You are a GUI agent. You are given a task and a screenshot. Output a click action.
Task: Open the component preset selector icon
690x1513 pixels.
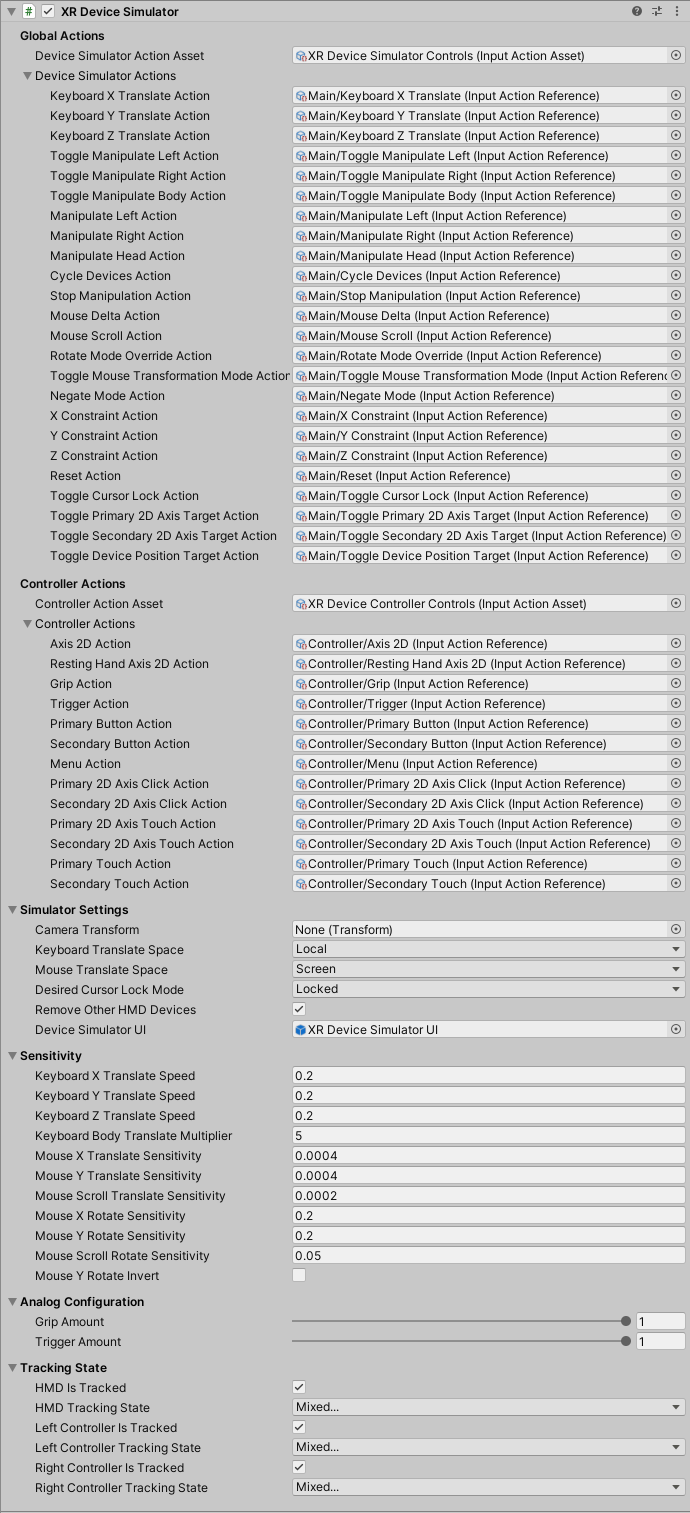(657, 11)
